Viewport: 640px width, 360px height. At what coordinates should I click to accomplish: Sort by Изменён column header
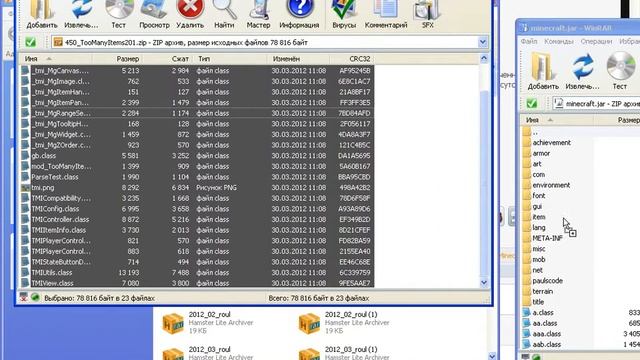point(298,59)
